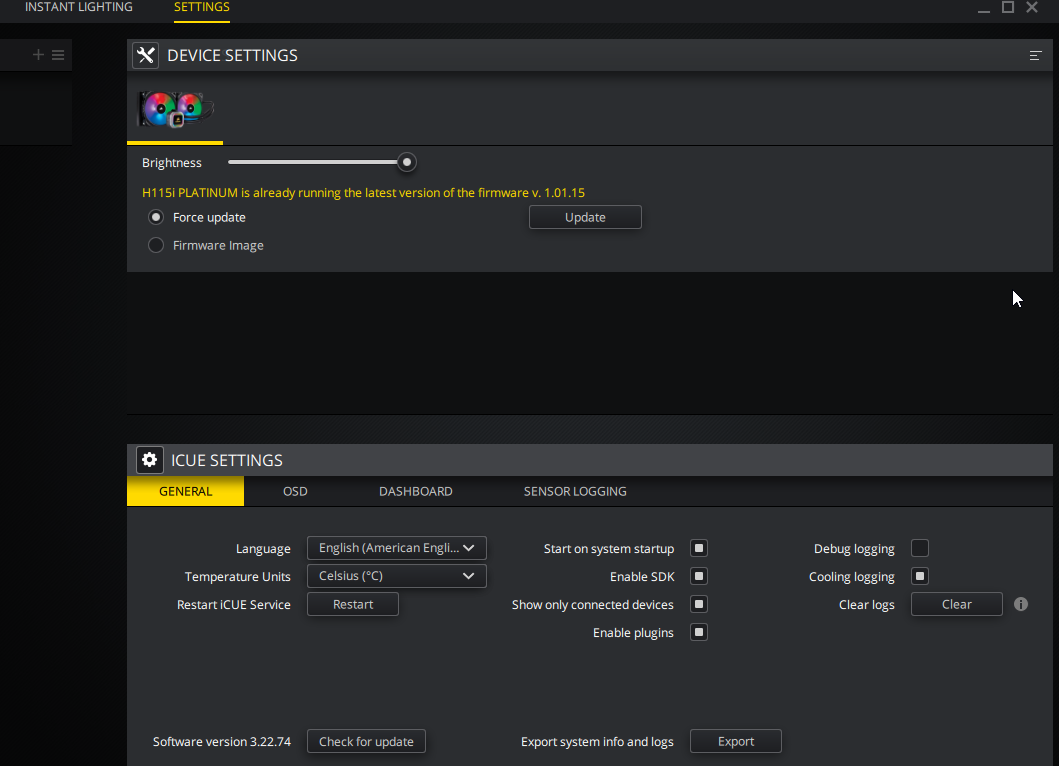Click the firmware version status message
1059x766 pixels.
(363, 193)
